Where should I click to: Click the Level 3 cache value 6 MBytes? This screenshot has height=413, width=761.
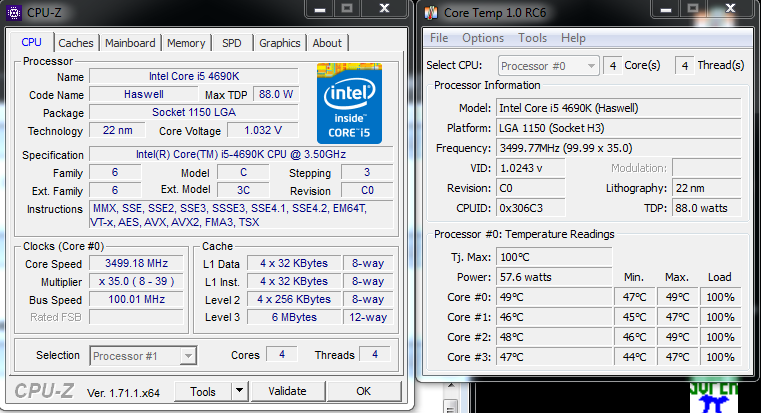point(294,317)
